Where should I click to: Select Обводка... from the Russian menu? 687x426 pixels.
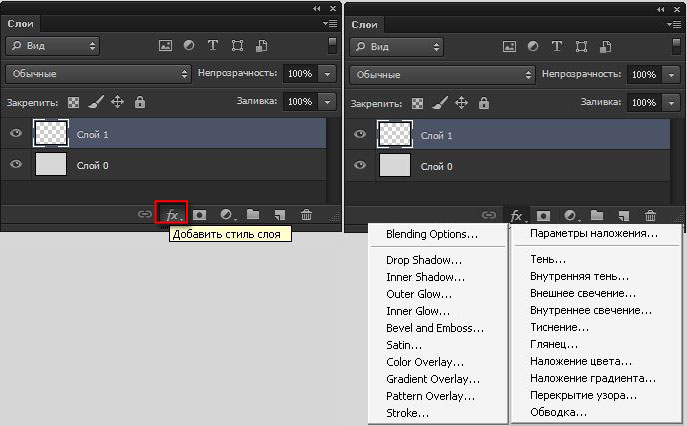pos(558,412)
